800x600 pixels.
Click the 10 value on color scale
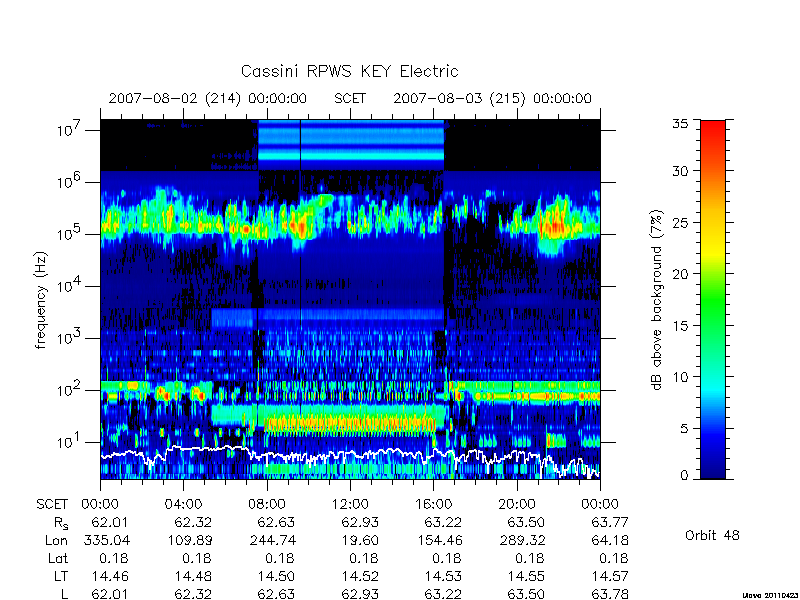pos(679,377)
